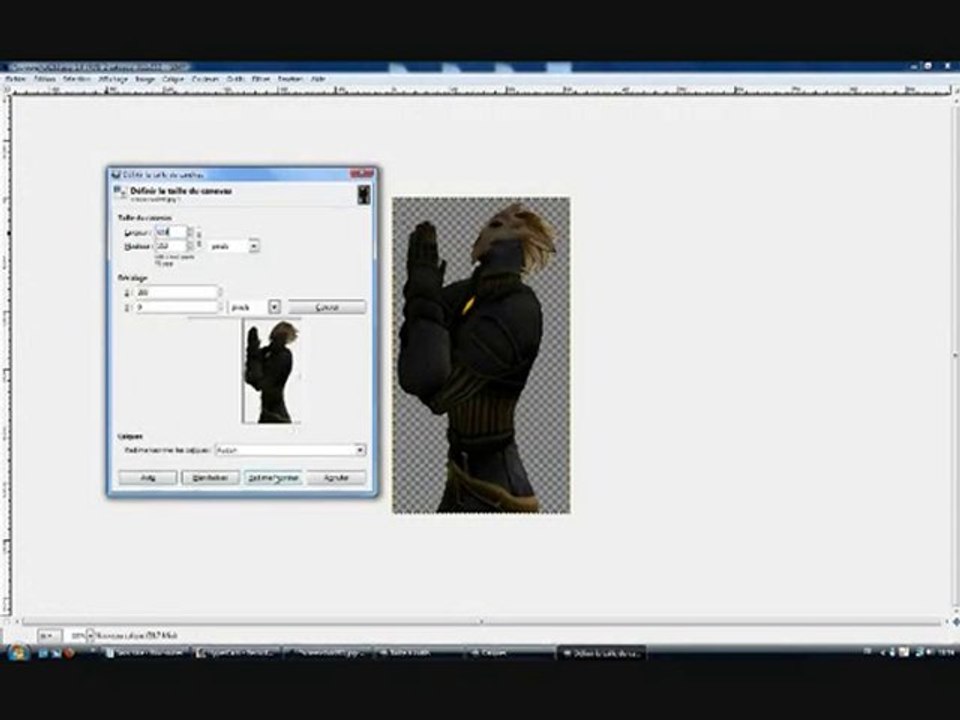Toggle the width-height chain link
This screenshot has width=960, height=720.
pyautogui.click(x=199, y=239)
